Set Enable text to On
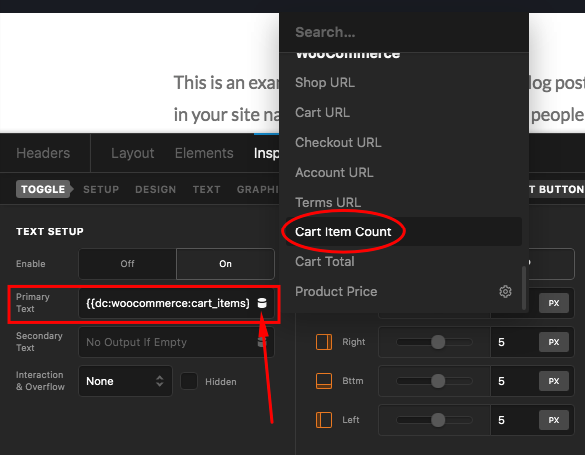 coord(225,264)
